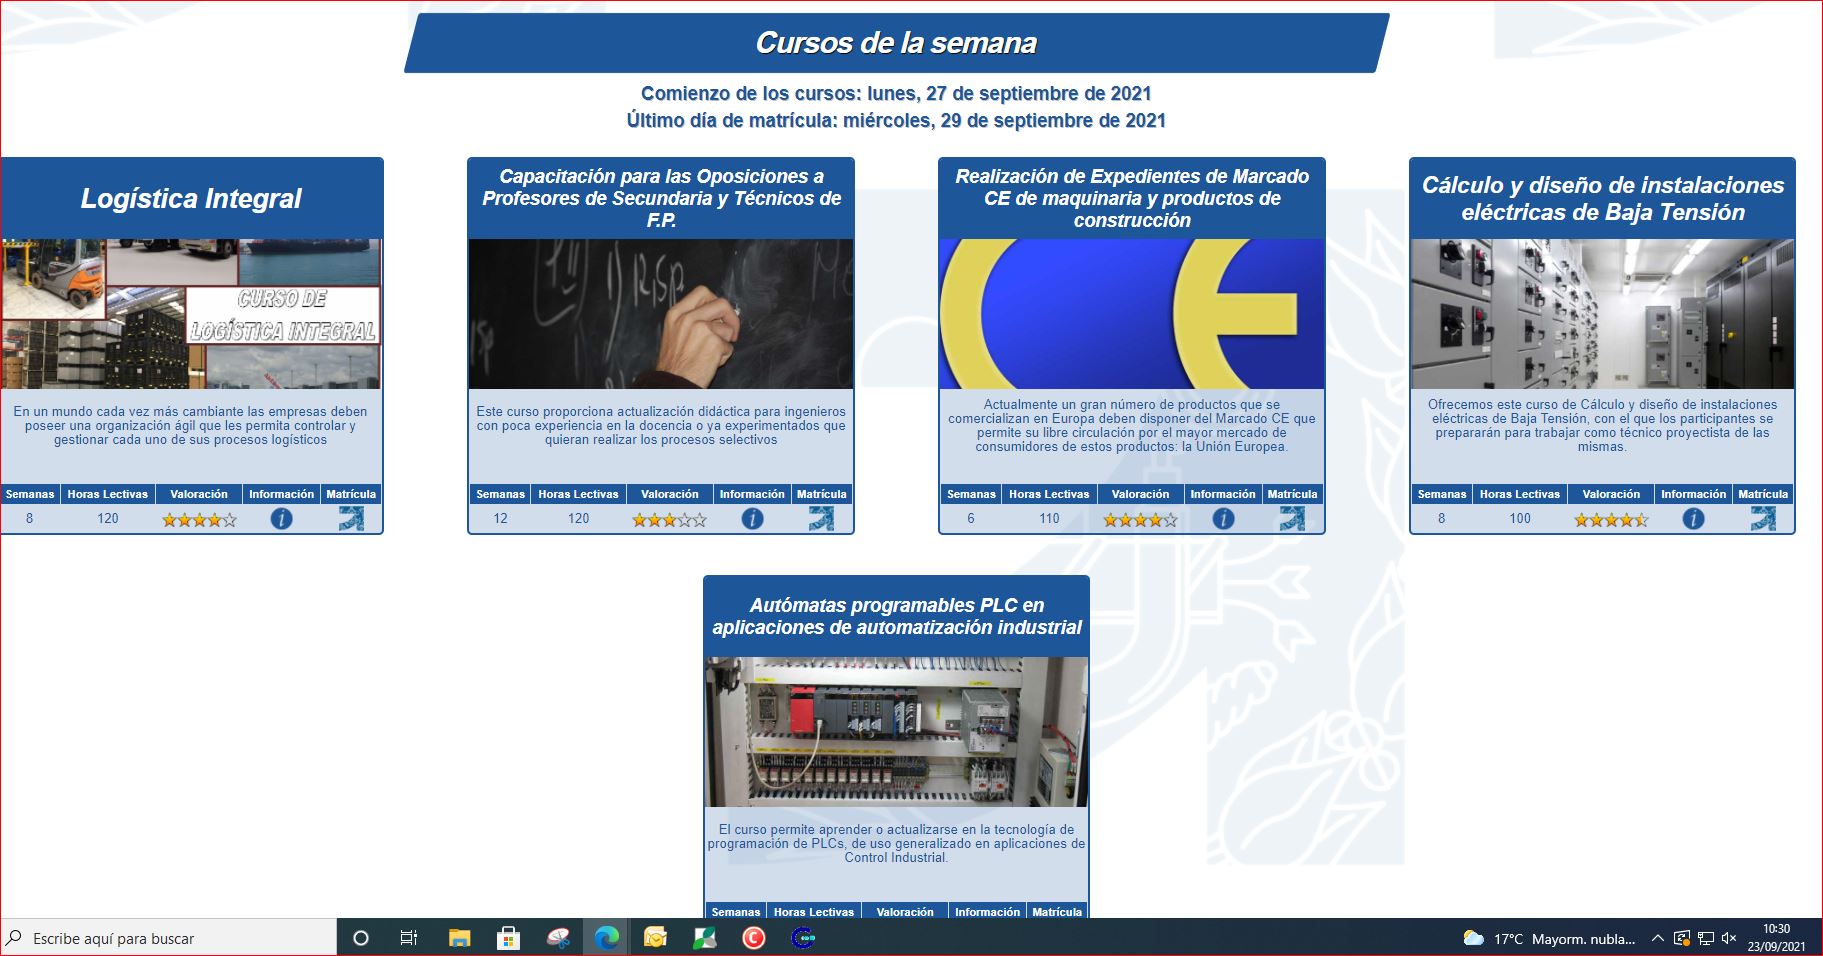The height and width of the screenshot is (956, 1823).
Task: Click description 'El curso permite aprender o actualizarse'
Action: [897, 843]
